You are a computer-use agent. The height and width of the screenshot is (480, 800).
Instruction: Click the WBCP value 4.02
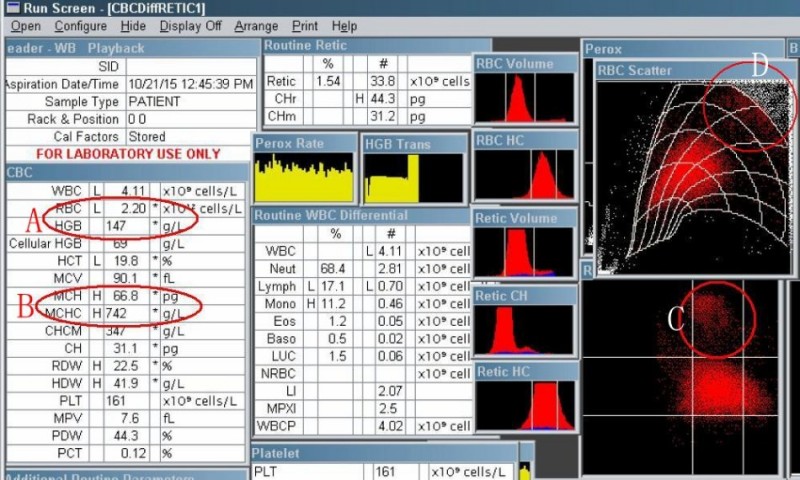tap(390, 425)
